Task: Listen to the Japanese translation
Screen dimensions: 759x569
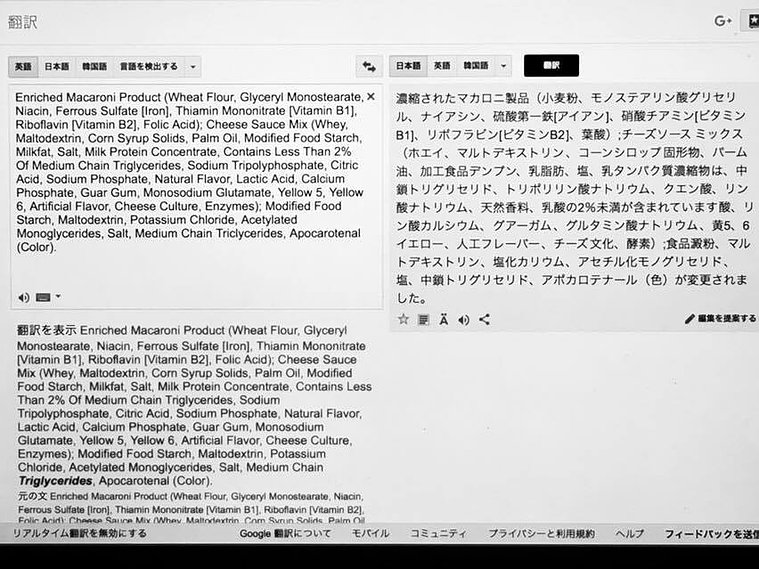Action: 464,320
